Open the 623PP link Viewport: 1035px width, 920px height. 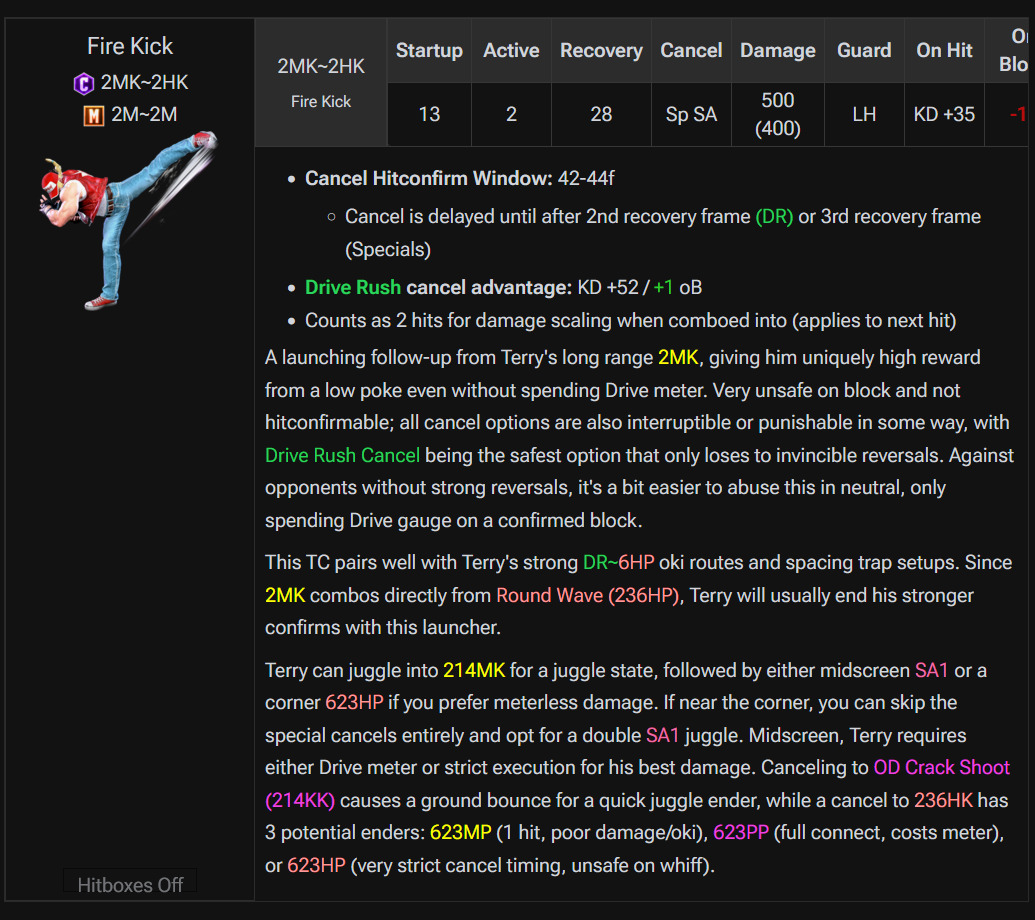point(741,833)
